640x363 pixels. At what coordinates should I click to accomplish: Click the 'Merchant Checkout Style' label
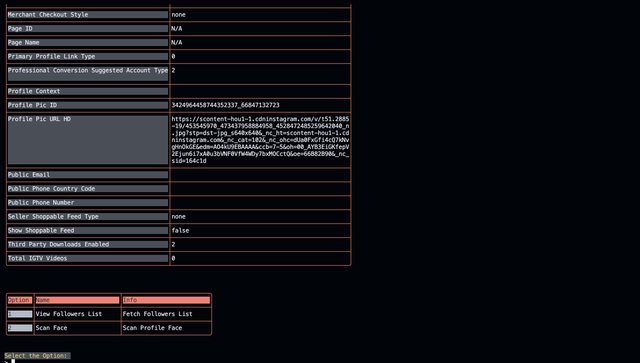point(48,15)
